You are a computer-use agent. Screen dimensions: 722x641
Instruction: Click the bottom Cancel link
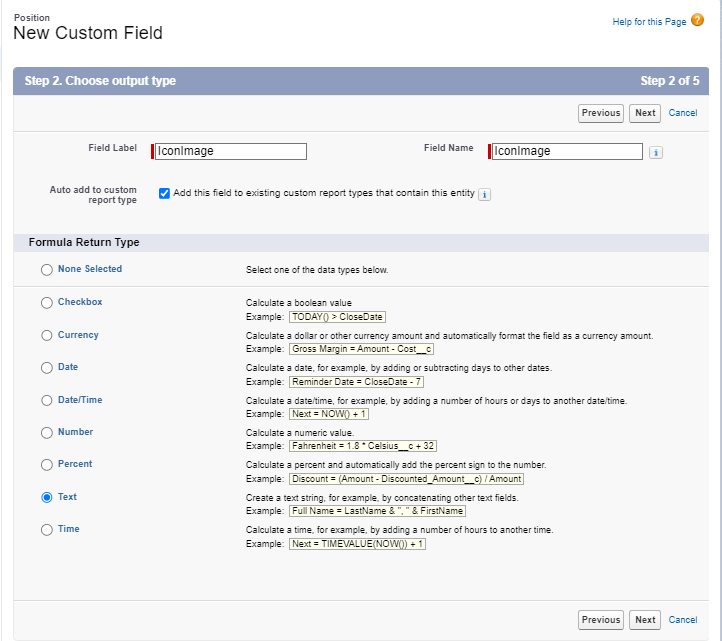coord(683,620)
